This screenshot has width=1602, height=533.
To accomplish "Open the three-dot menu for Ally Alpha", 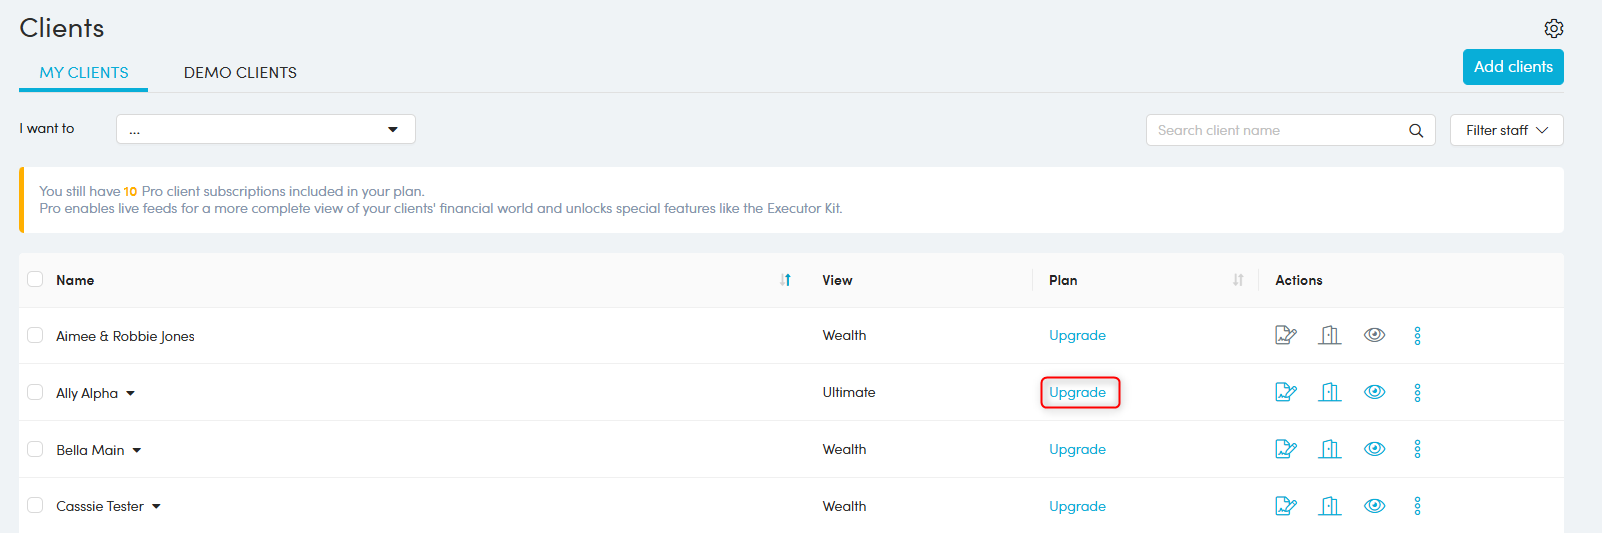I will tap(1417, 392).
